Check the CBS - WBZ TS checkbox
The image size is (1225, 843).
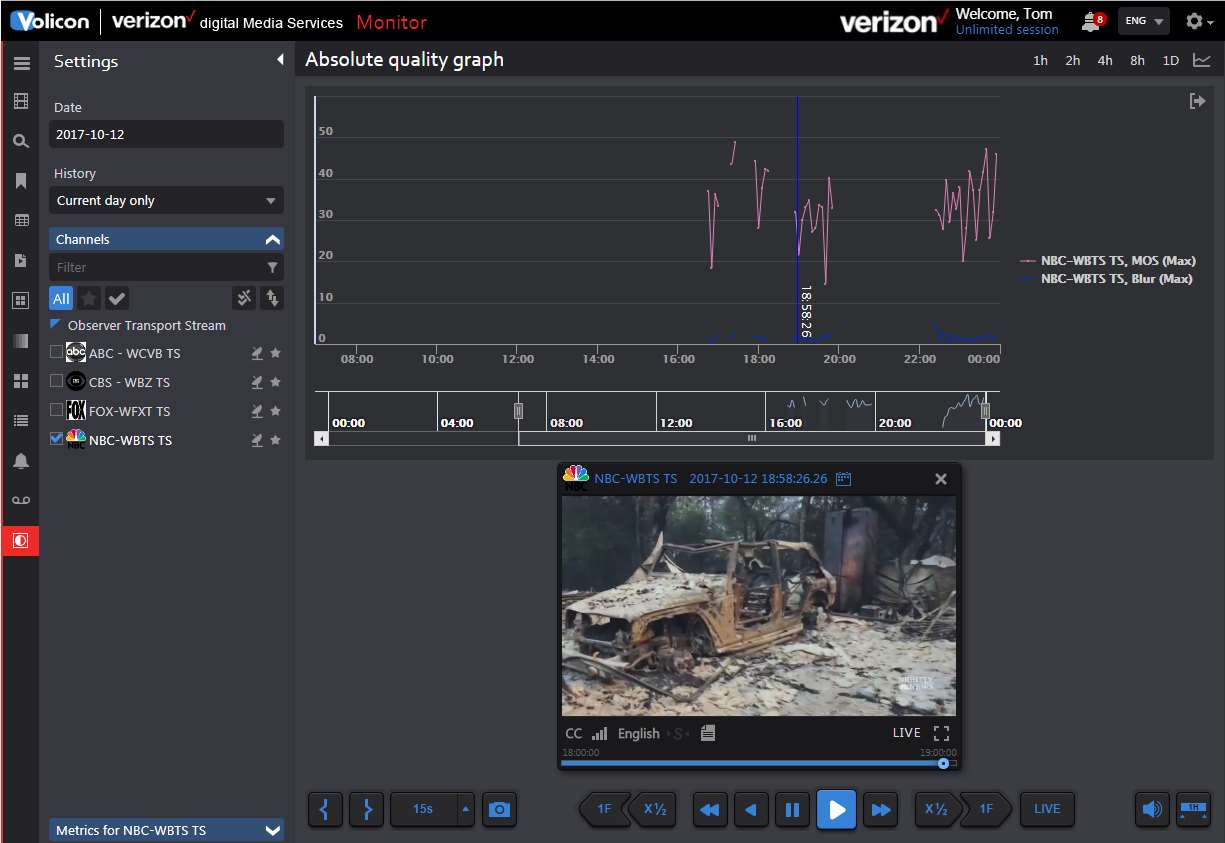pyautogui.click(x=56, y=381)
